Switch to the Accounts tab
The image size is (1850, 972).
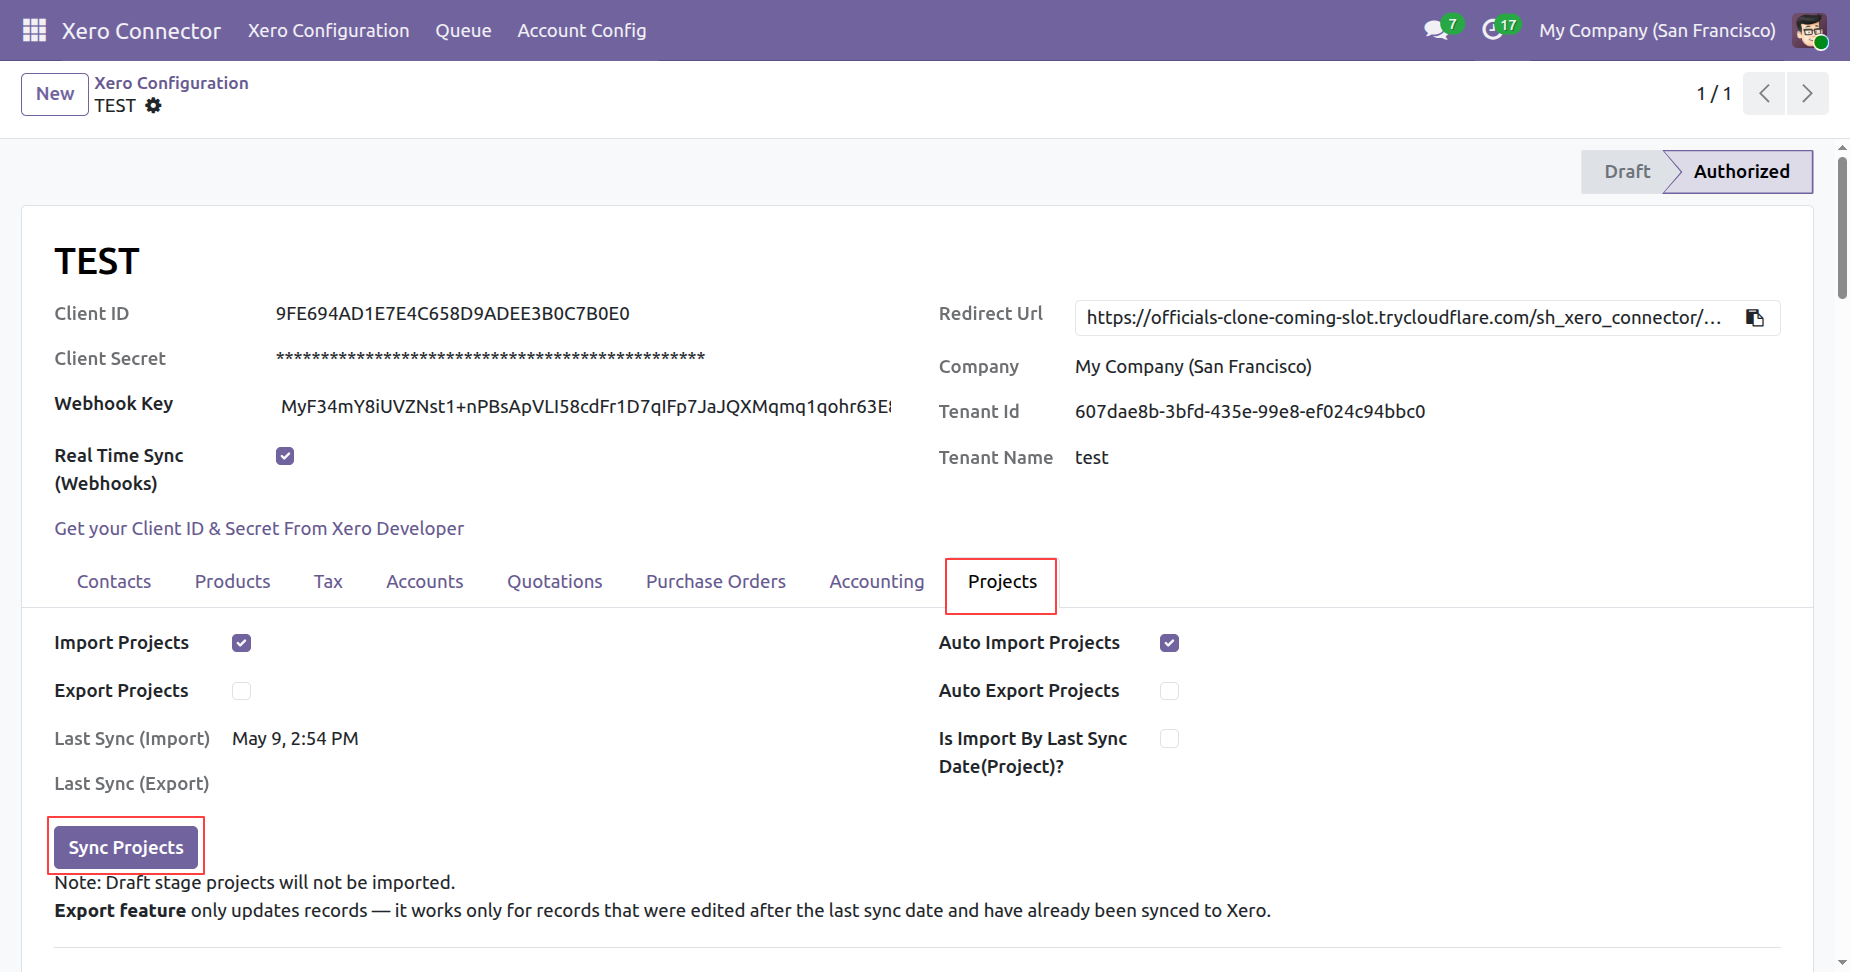[424, 582]
